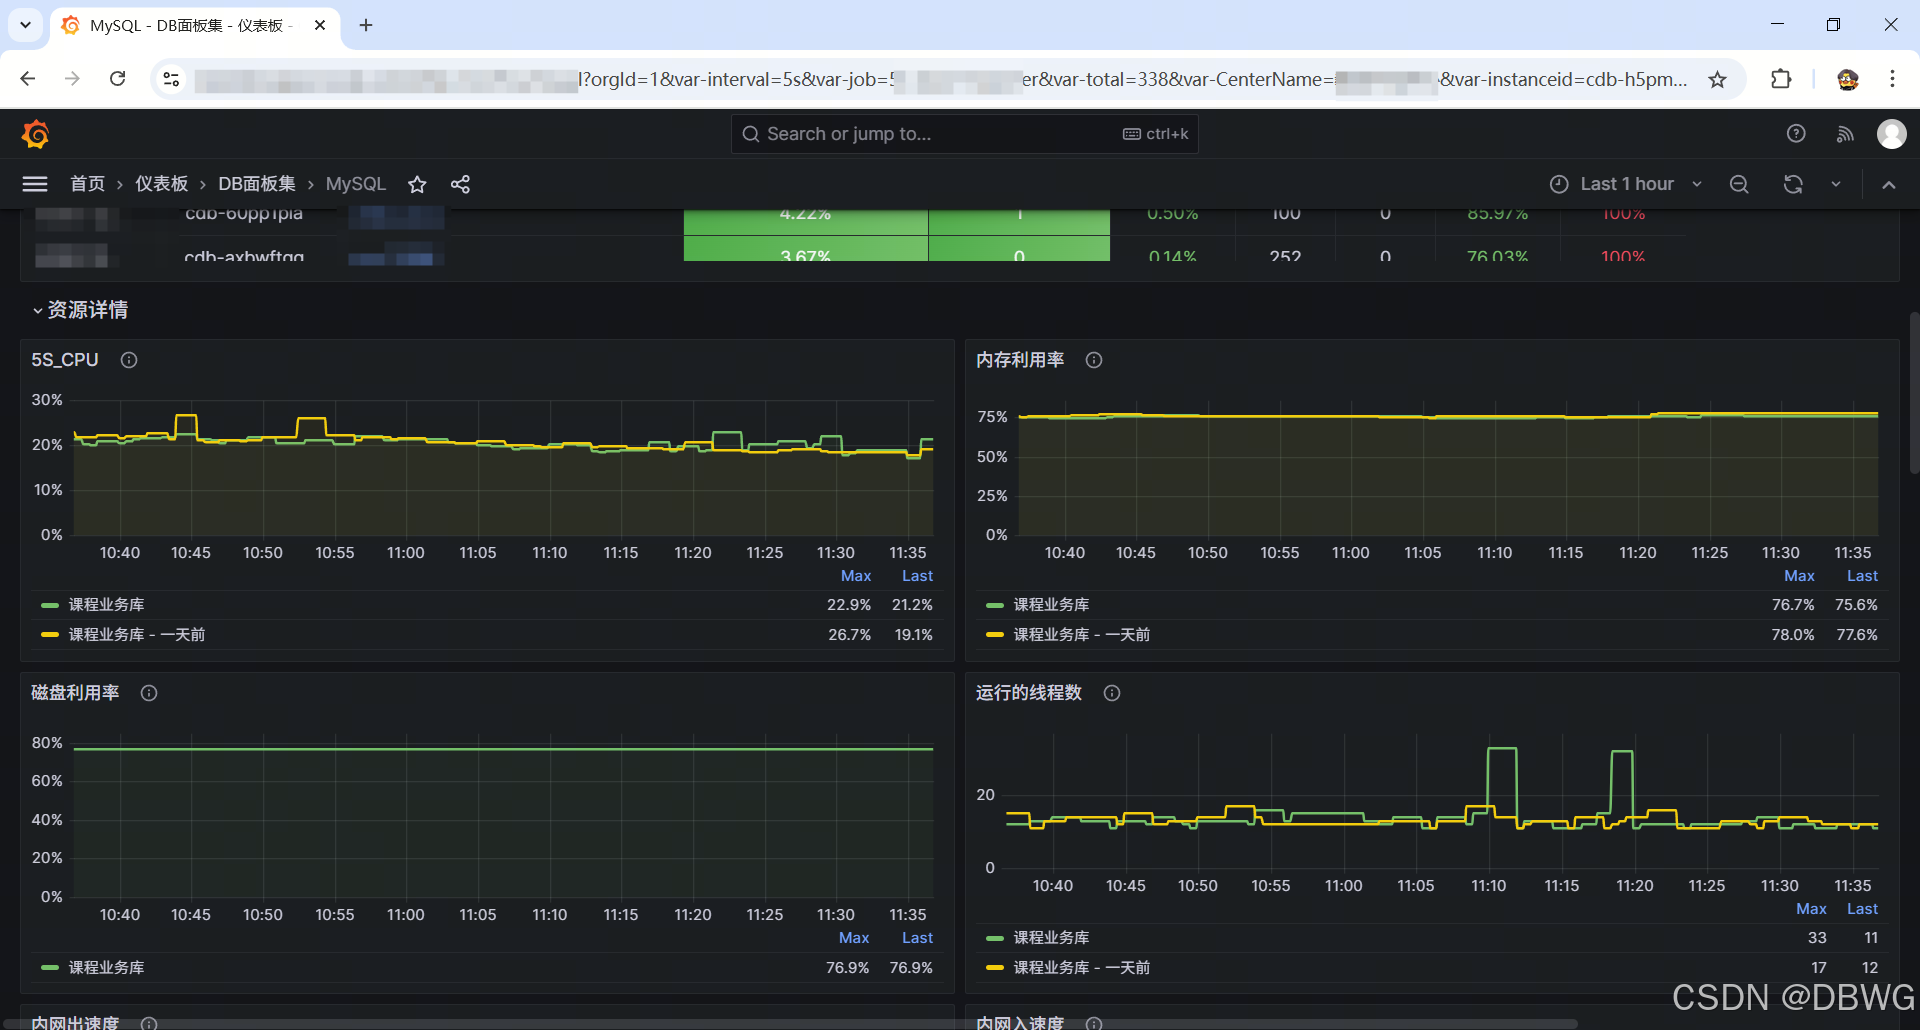Go to DB面板集 breadcrumb
1920x1030 pixels.
(257, 184)
